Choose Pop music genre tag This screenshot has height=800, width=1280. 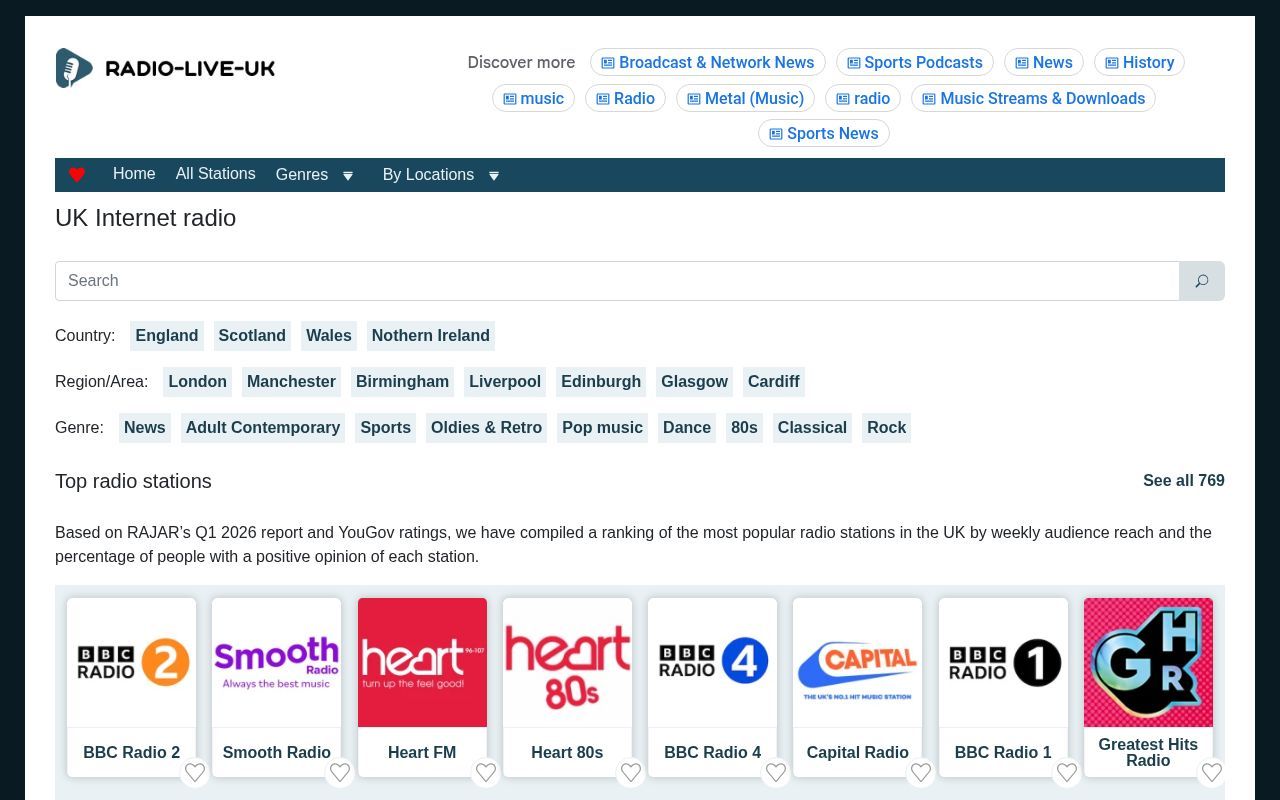point(603,428)
